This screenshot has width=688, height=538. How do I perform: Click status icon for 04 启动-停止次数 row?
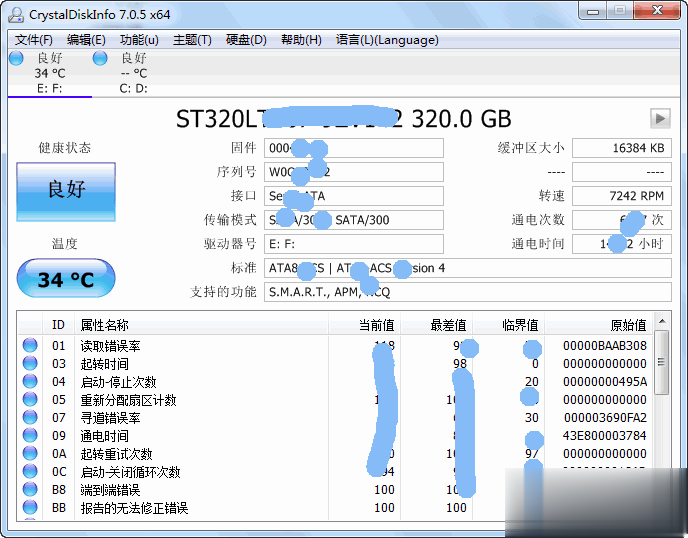pos(30,381)
